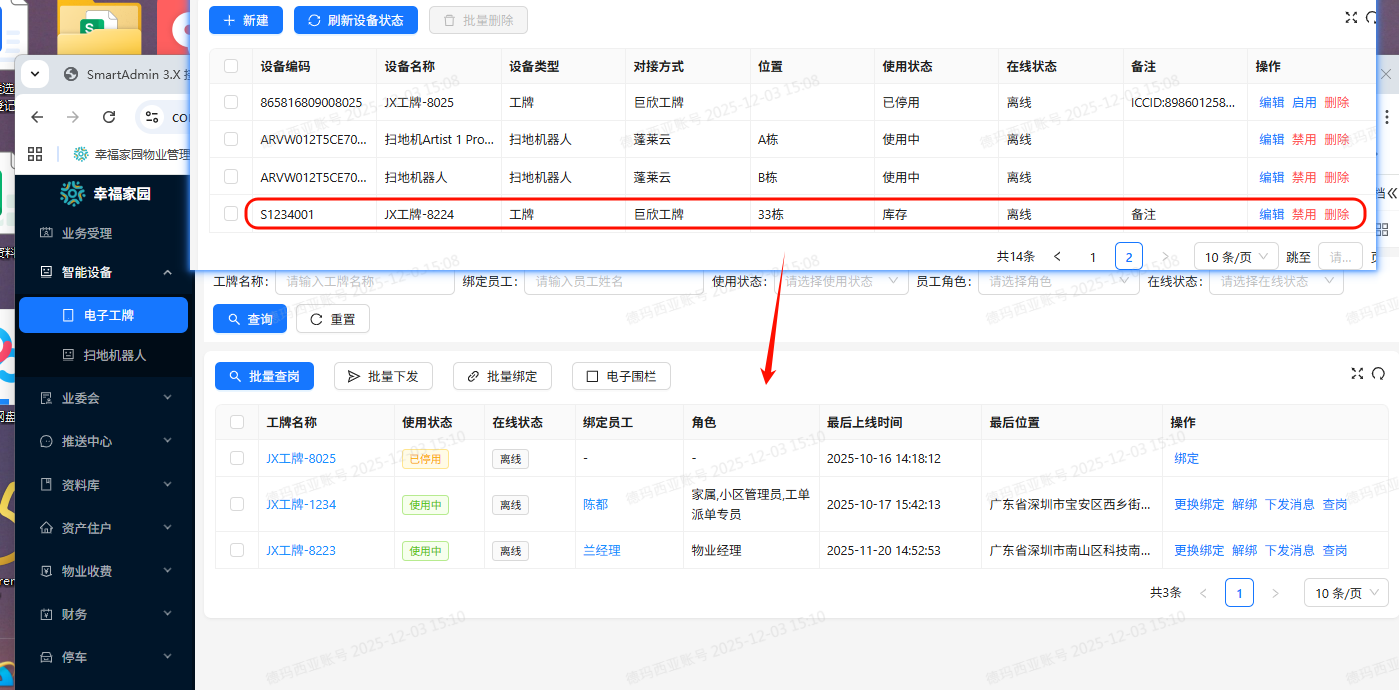Check the select-all checkbox in the device table header

[x=230, y=66]
